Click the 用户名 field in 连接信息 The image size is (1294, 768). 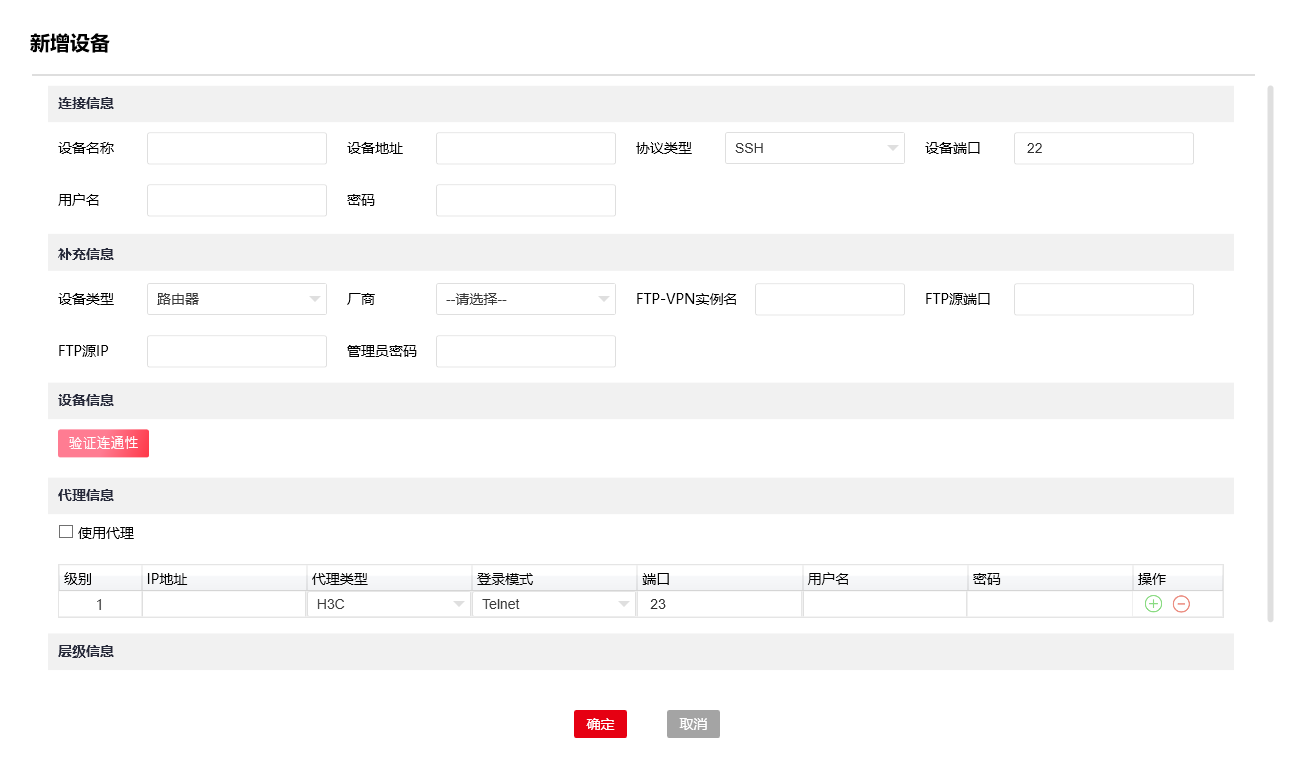pos(236,200)
